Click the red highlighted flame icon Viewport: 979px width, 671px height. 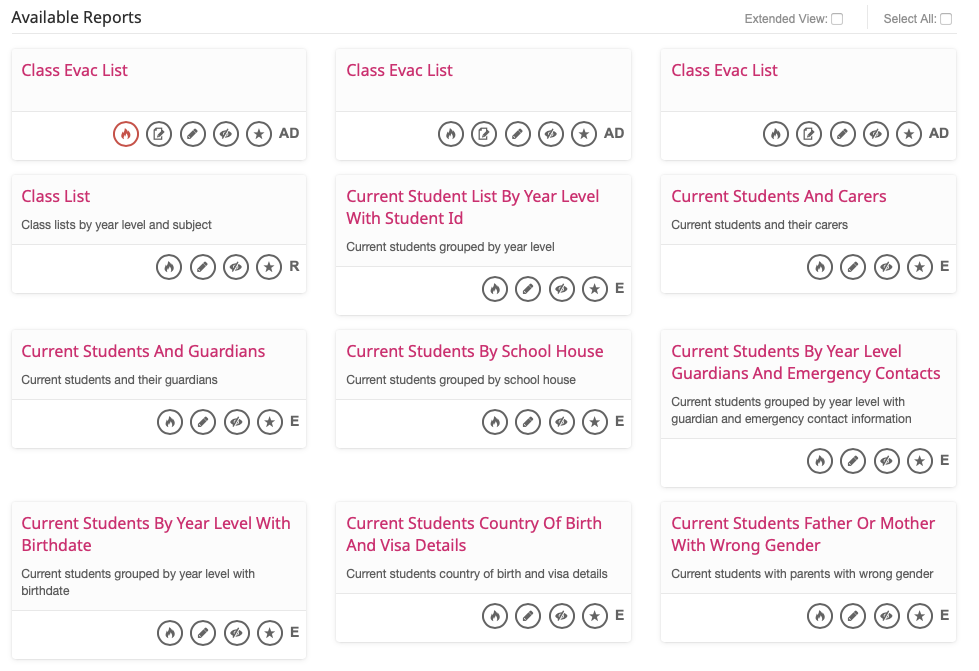coord(125,133)
